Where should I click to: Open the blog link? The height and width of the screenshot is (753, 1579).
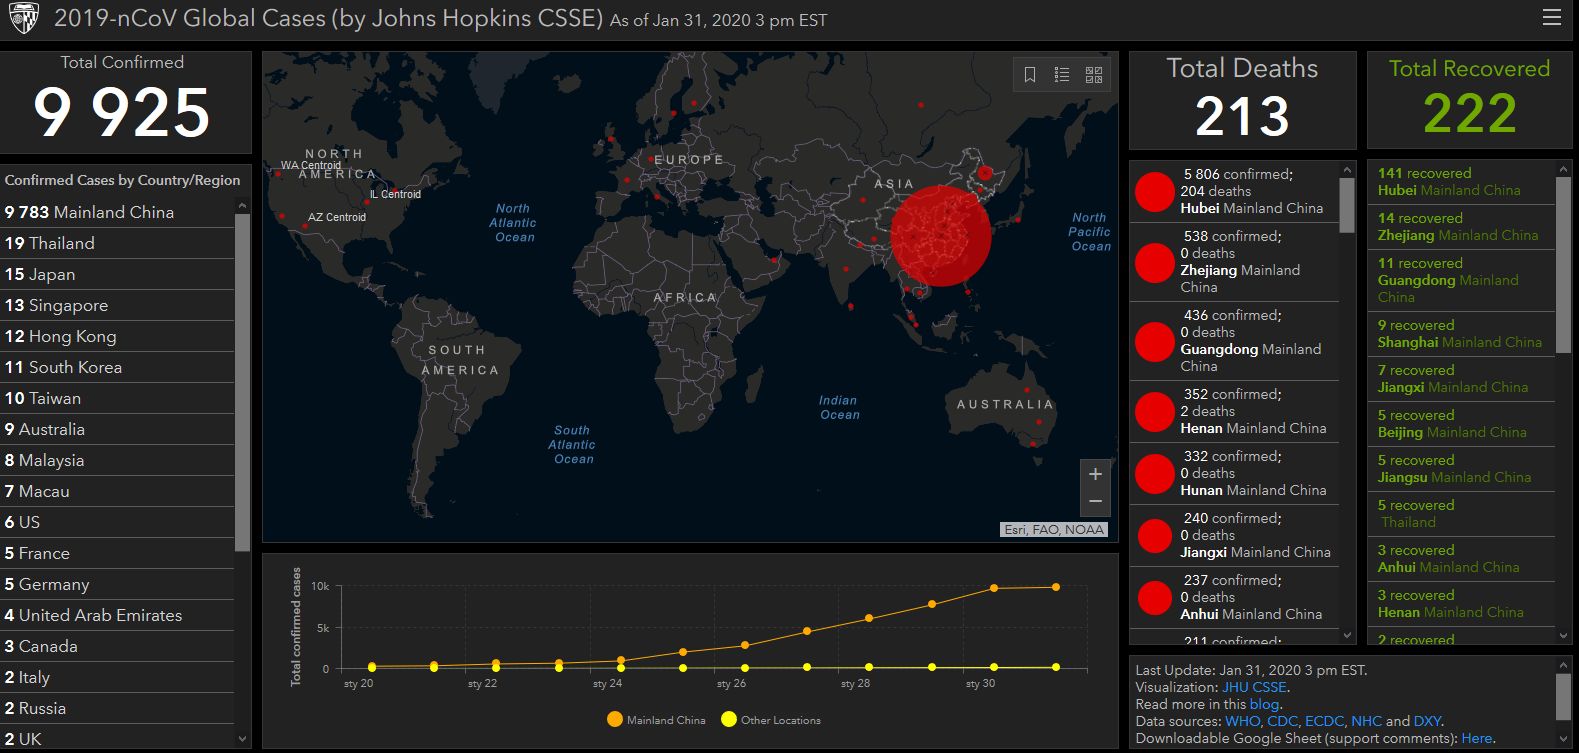point(1264,704)
